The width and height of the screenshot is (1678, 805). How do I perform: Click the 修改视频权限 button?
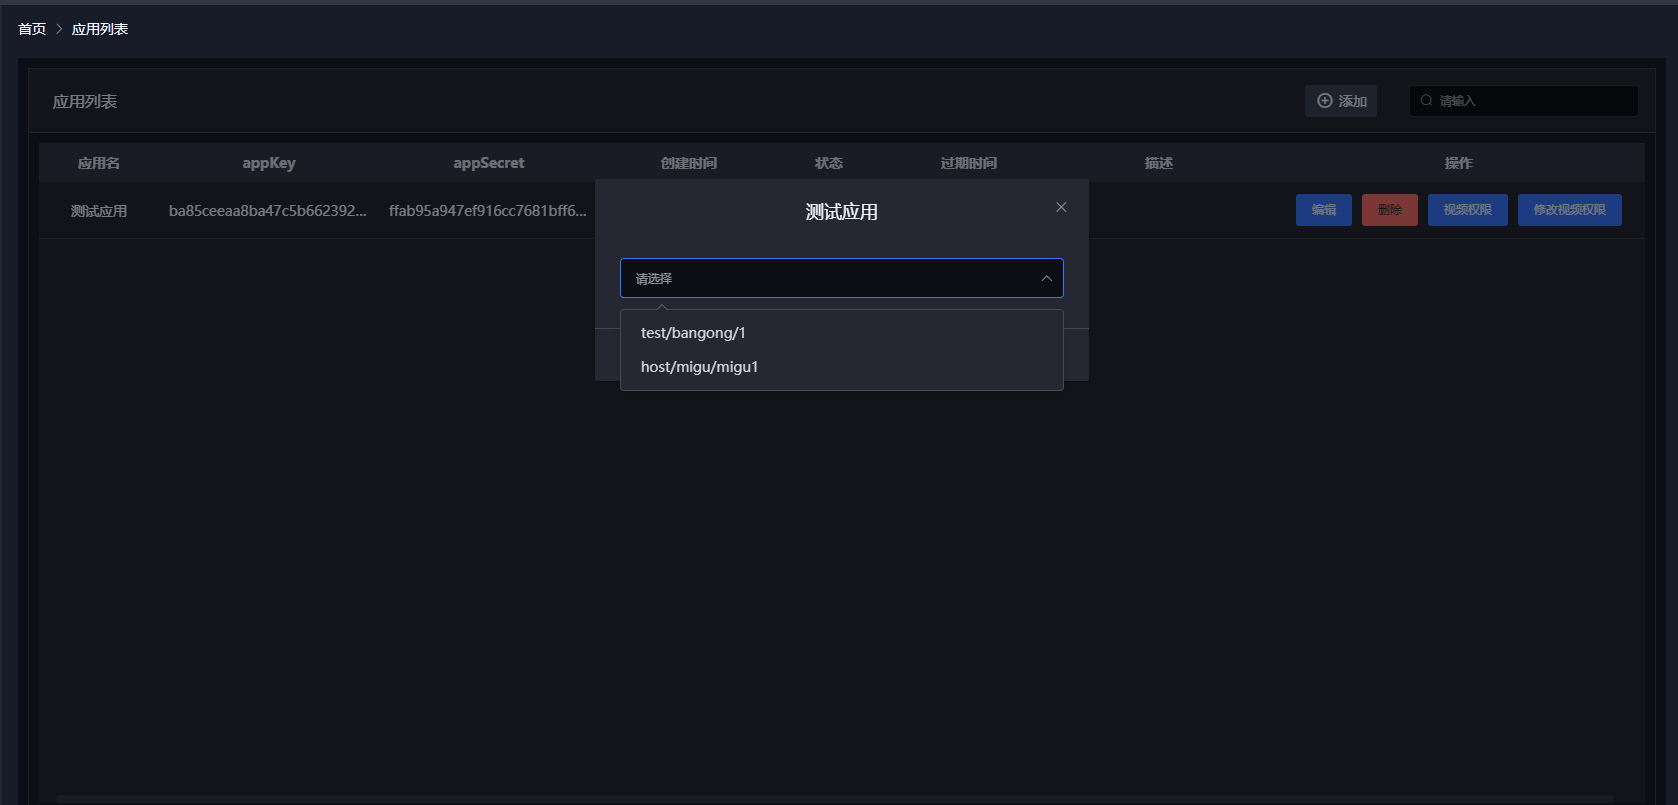pyautogui.click(x=1570, y=210)
